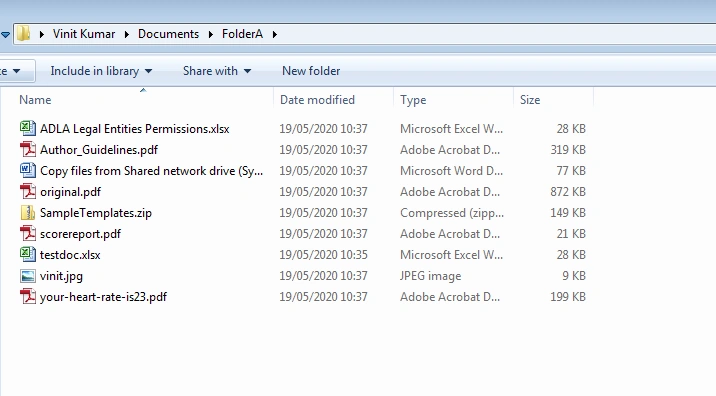
Task: Select scorereport.pdf file name
Action: coord(80,234)
